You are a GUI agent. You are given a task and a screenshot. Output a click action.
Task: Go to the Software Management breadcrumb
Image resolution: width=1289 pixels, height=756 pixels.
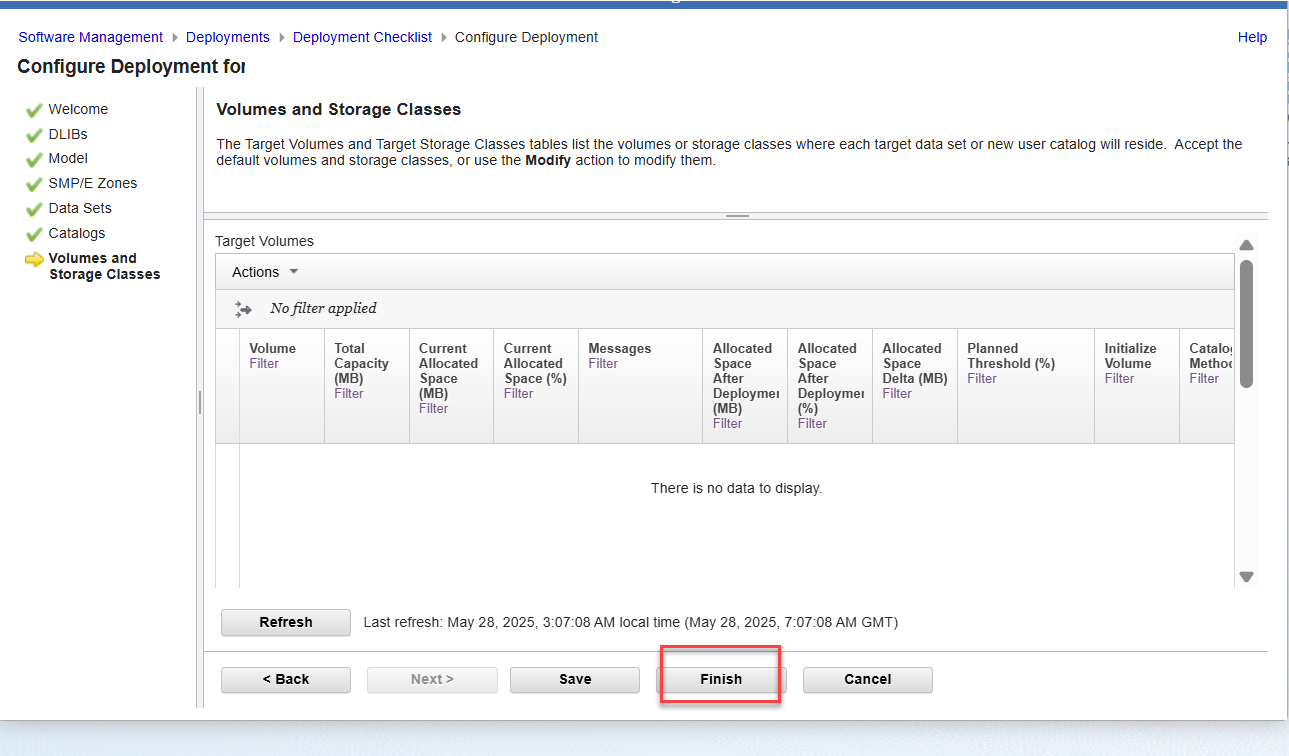91,37
